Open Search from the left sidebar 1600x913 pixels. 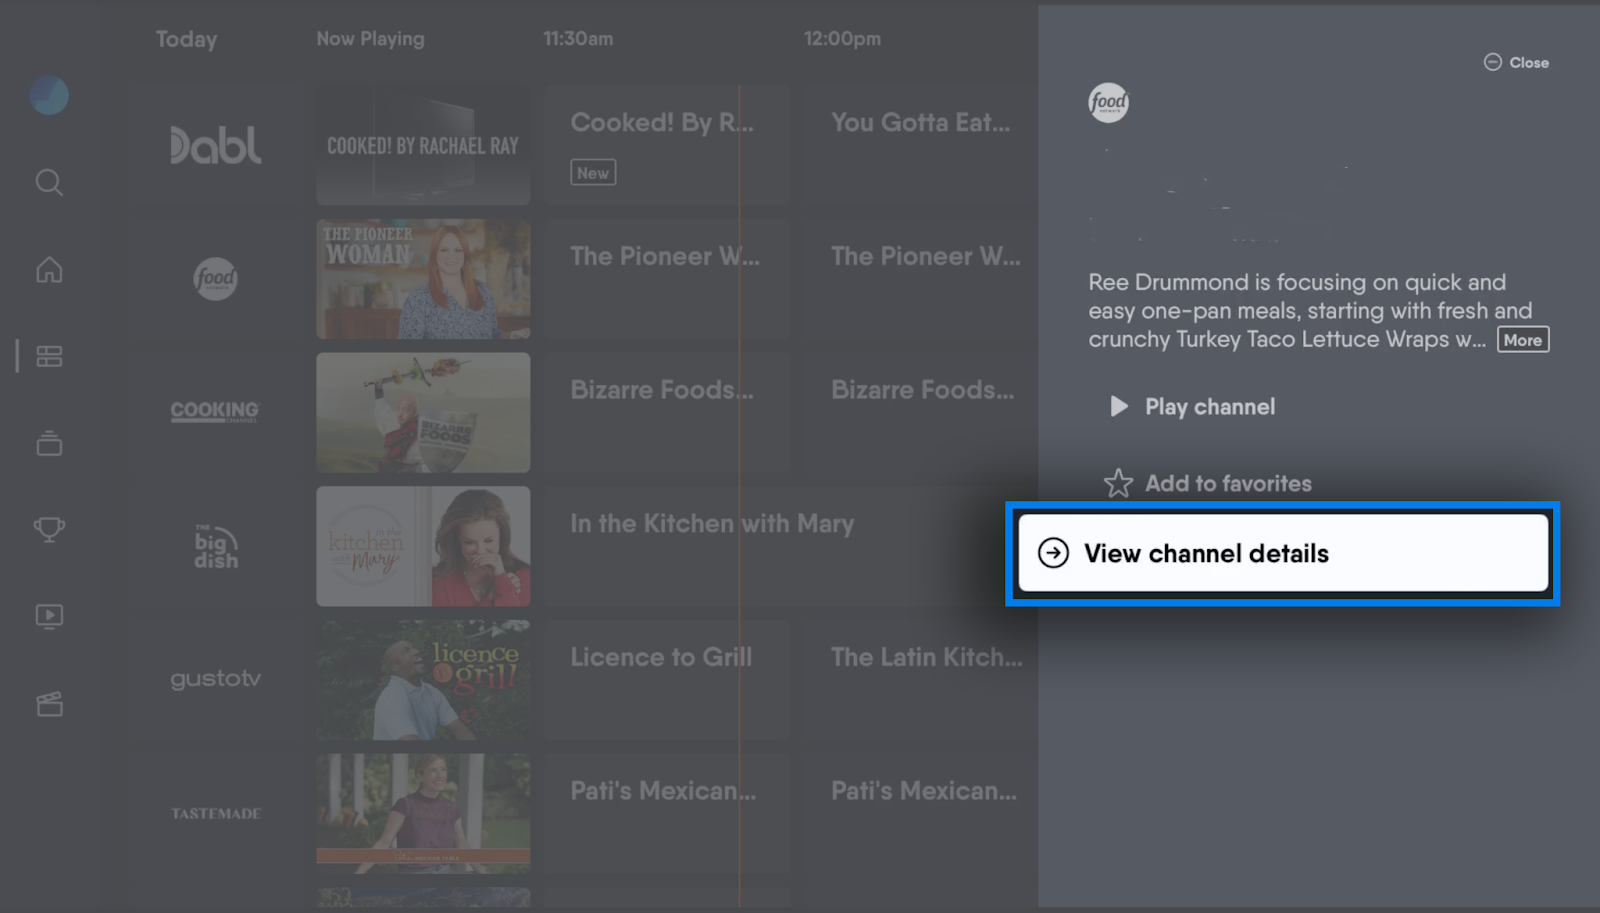click(x=47, y=182)
